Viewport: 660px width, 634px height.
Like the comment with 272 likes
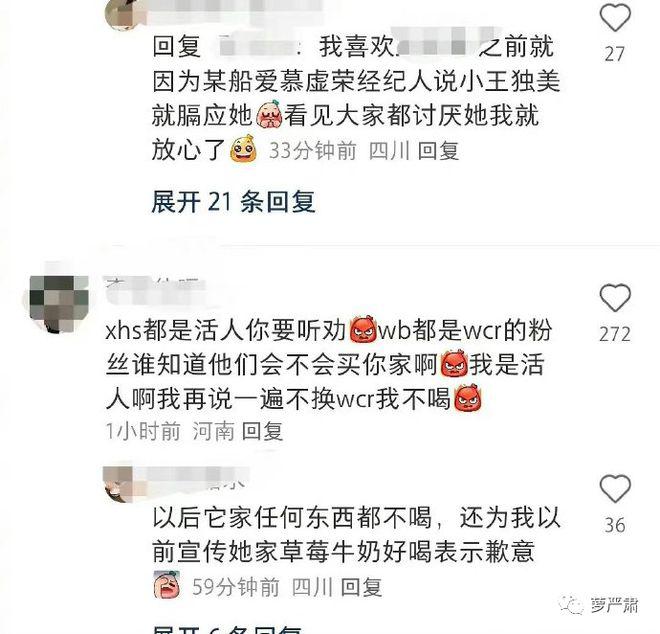tap(615, 298)
